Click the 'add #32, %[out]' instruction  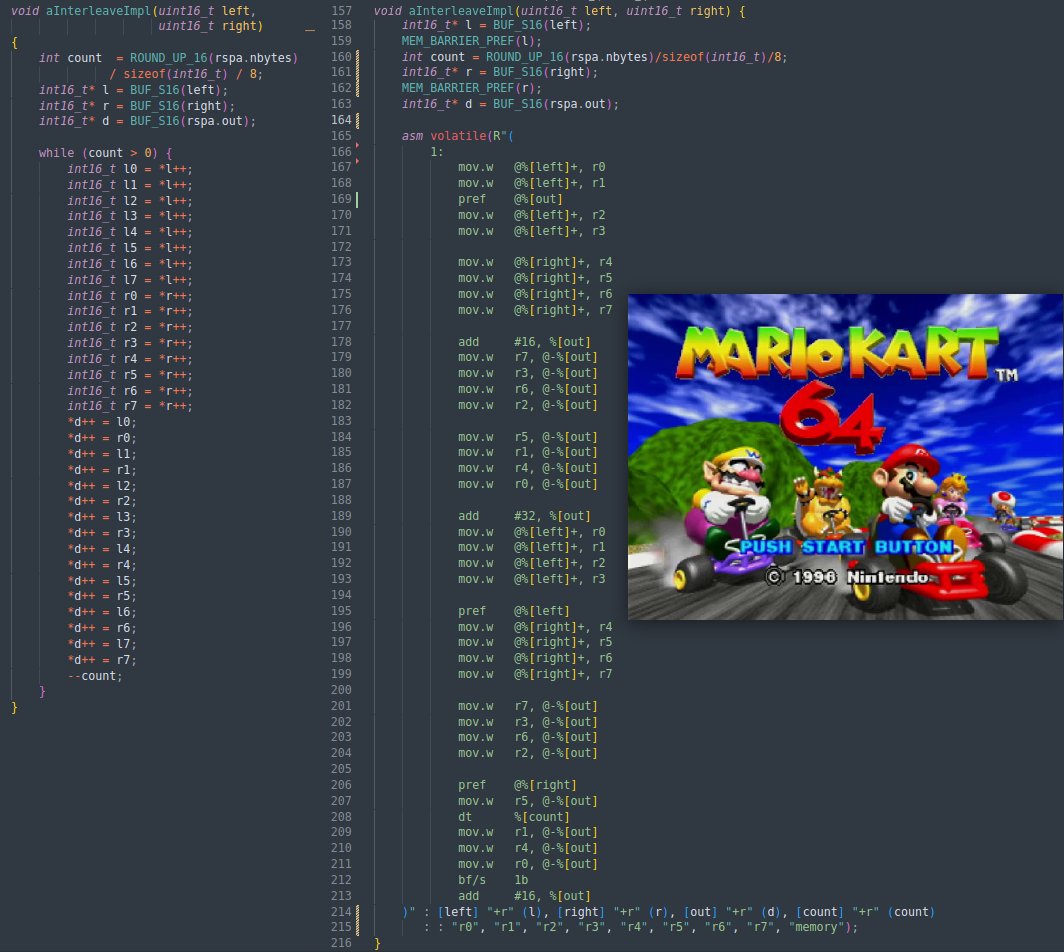tap(524, 516)
